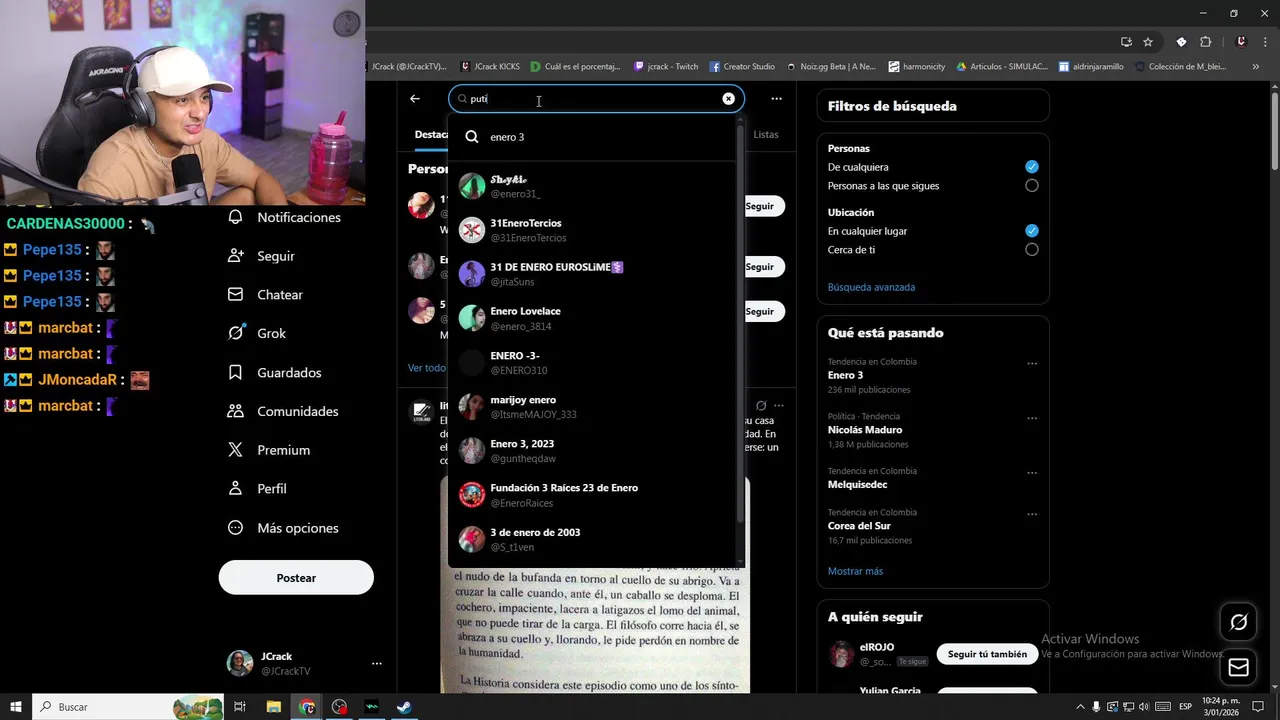Open the Chrome extensions puzzle icon
Image resolution: width=1280 pixels, height=720 pixels.
pos(1205,42)
